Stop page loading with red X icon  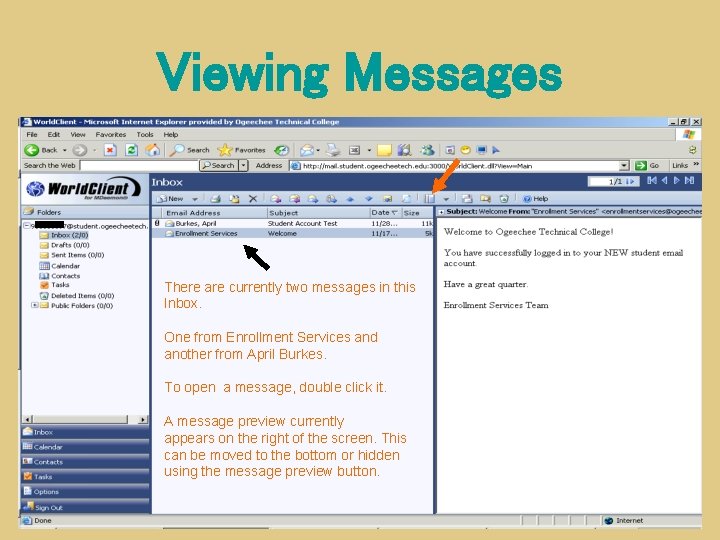click(110, 150)
